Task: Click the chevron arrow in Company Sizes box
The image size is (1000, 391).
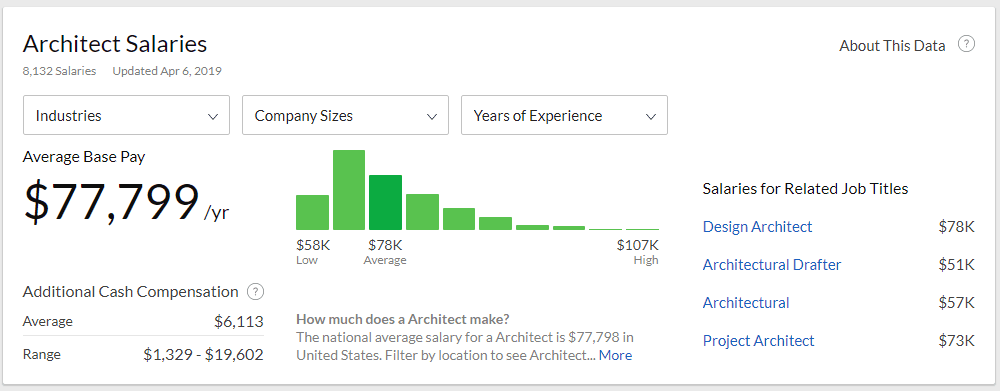Action: [432, 117]
